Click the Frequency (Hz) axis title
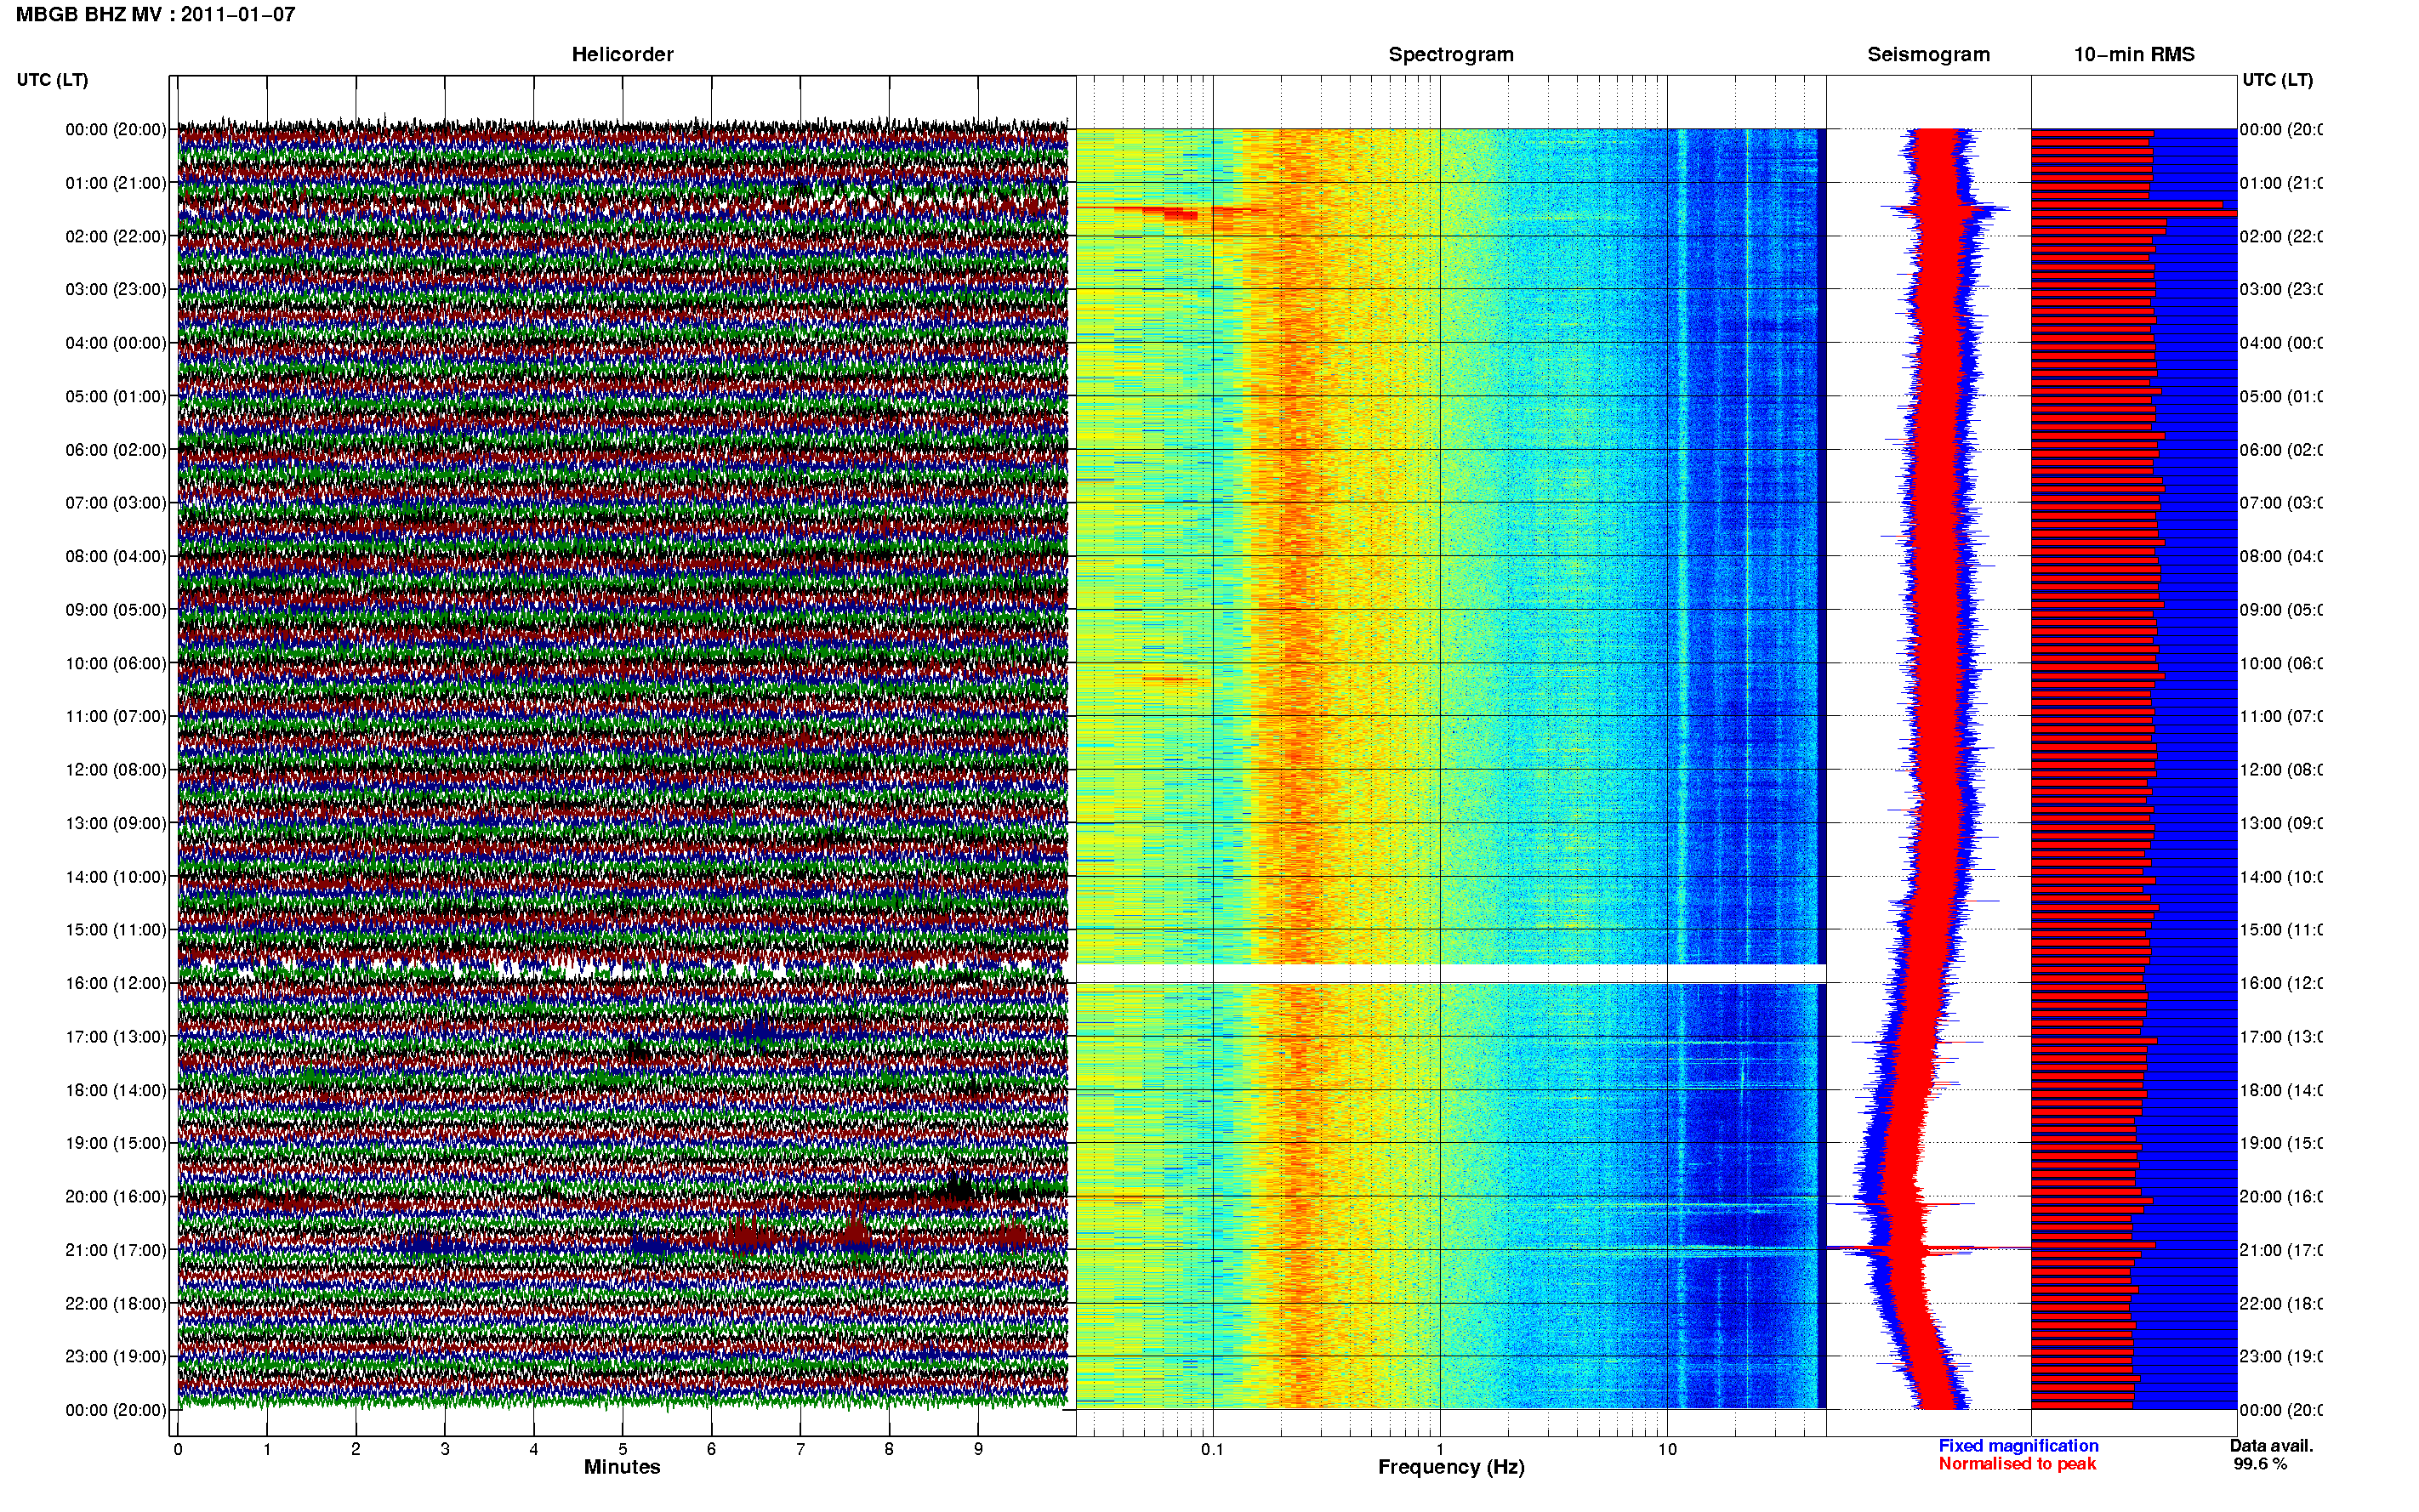The image size is (2419, 1512). pyautogui.click(x=1451, y=1468)
